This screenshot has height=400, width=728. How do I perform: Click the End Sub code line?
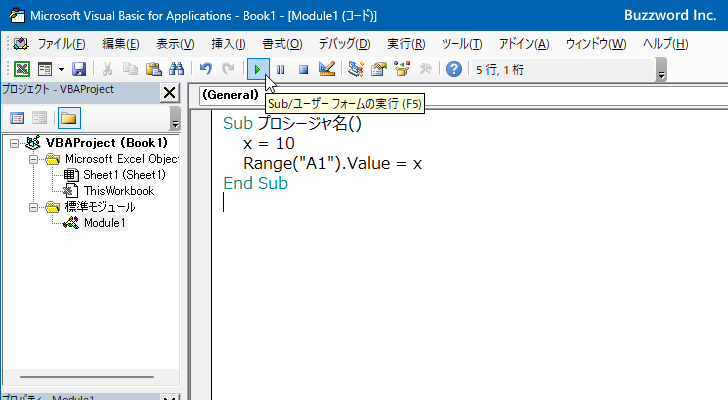(x=255, y=183)
